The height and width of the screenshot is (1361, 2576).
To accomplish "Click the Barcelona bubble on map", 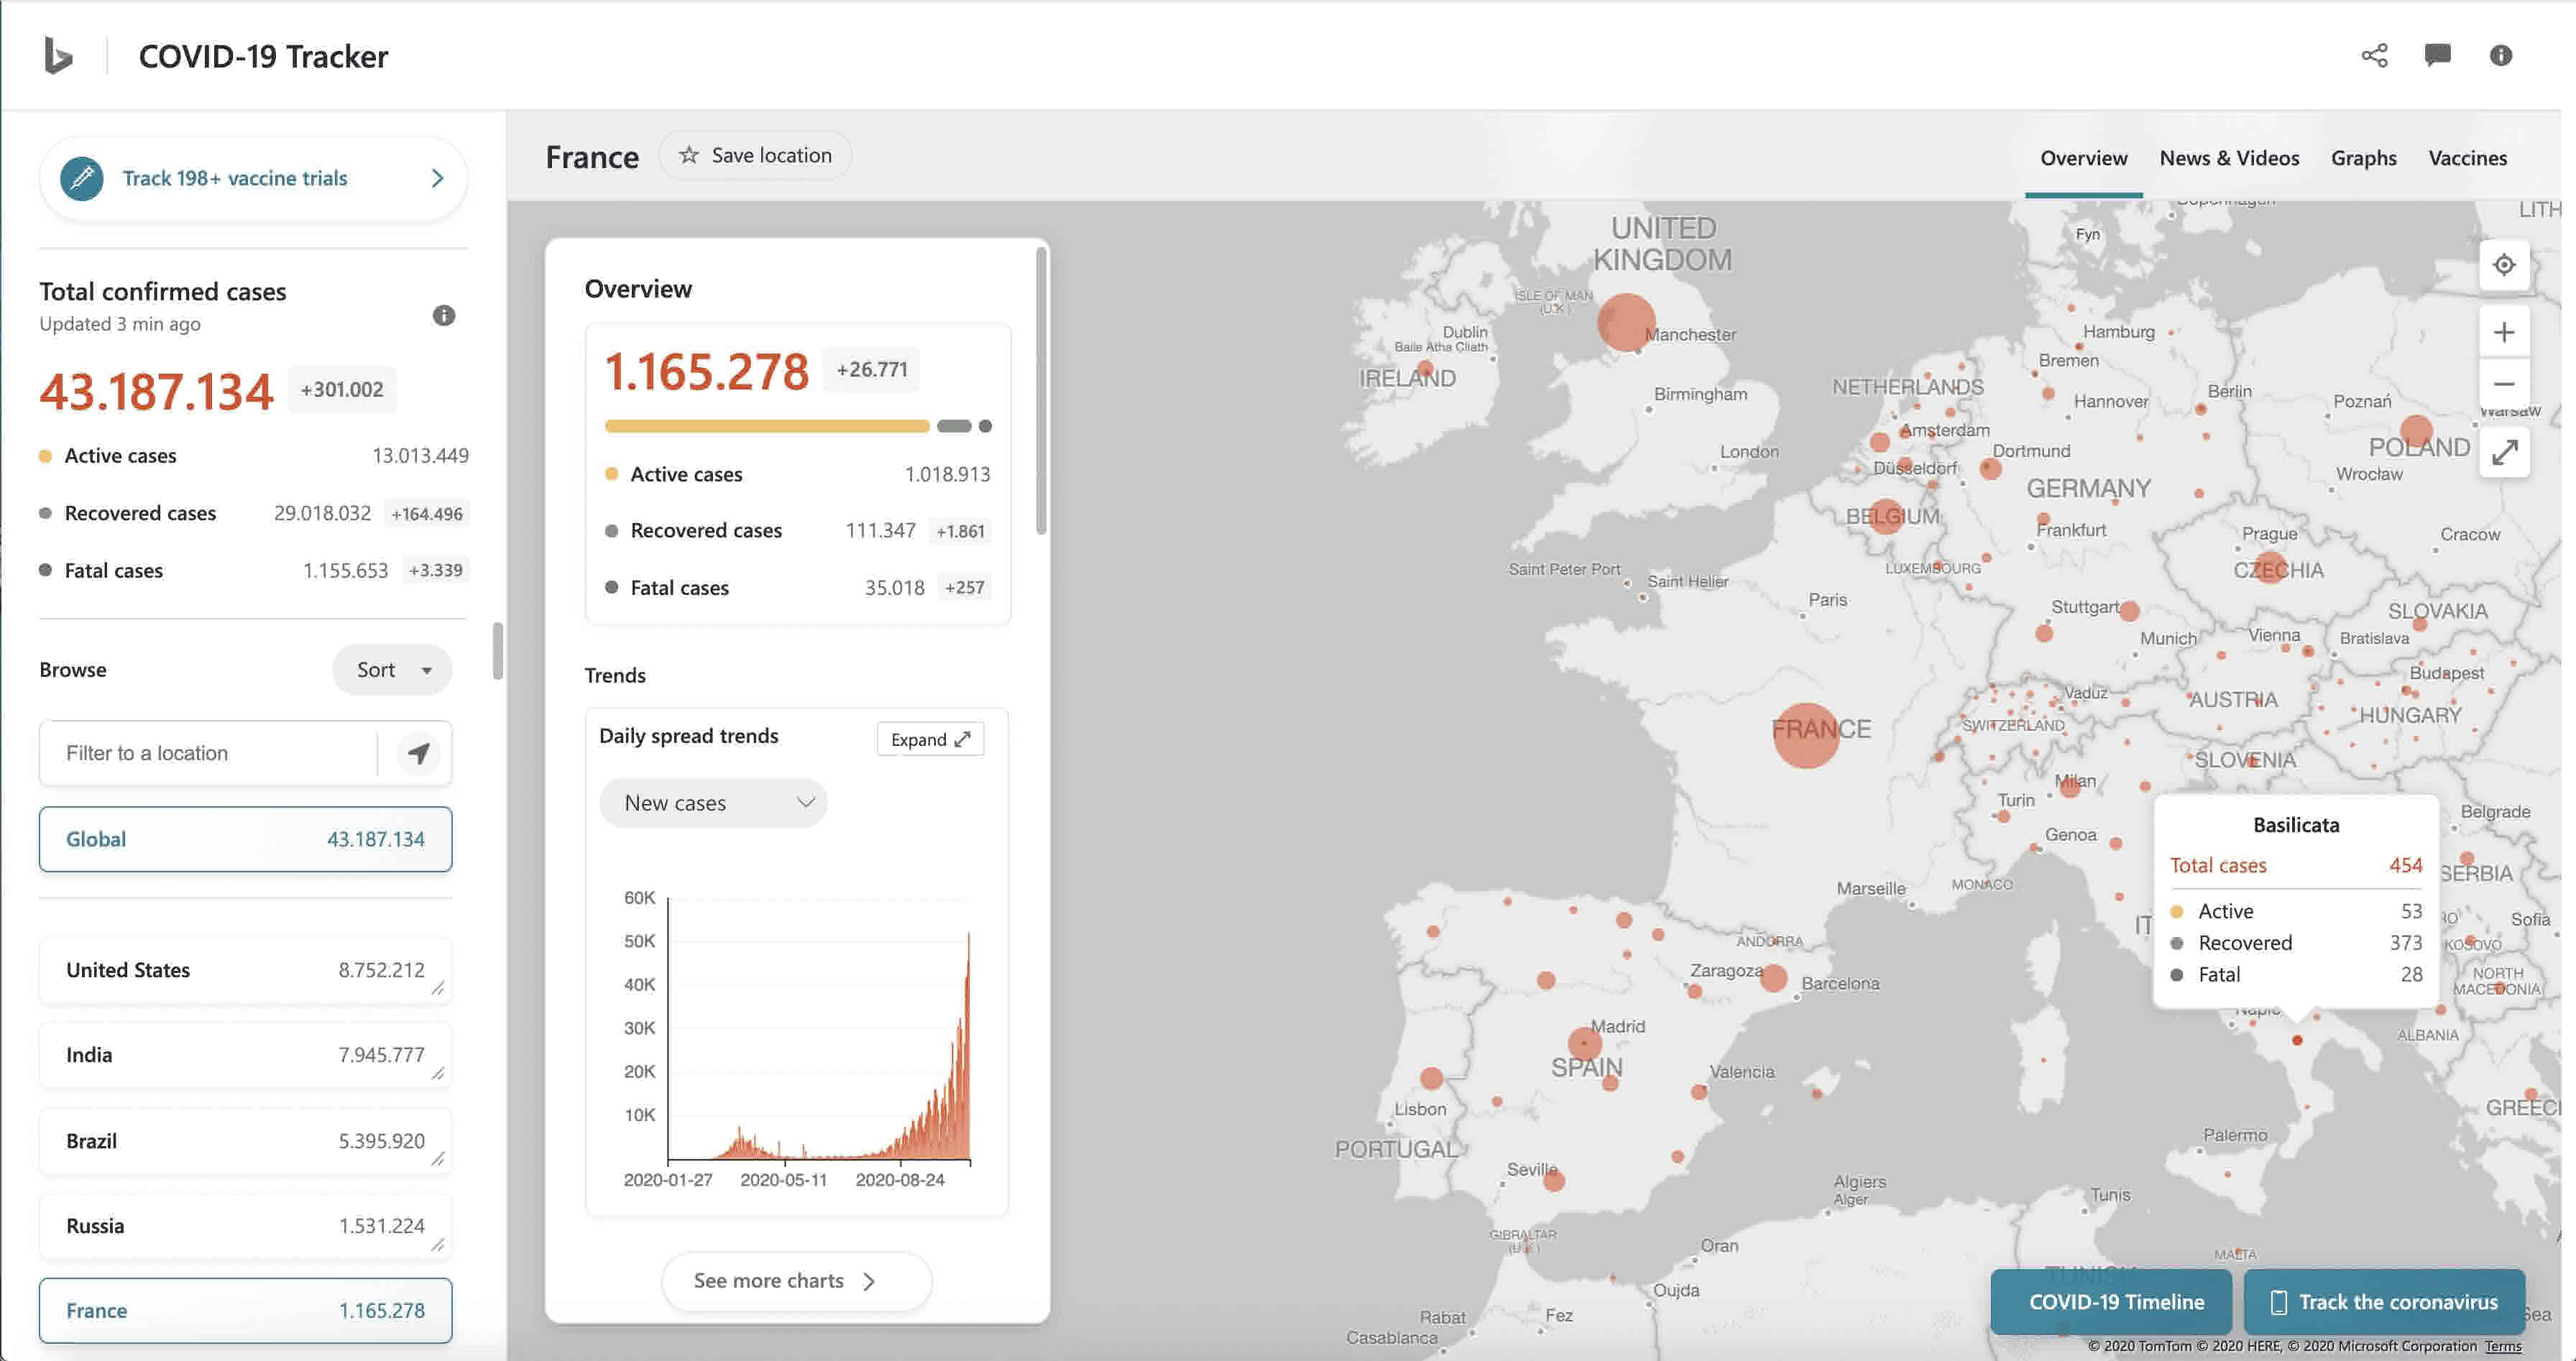I will [x=1774, y=978].
